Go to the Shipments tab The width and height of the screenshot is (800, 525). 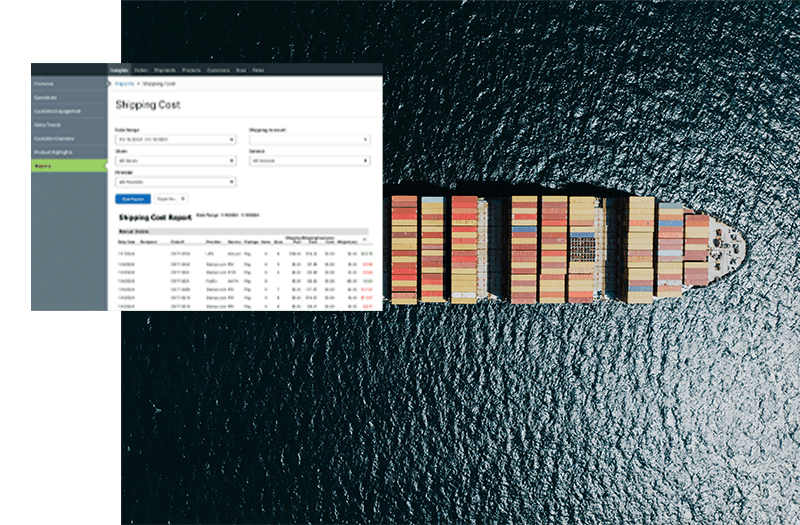coord(166,70)
